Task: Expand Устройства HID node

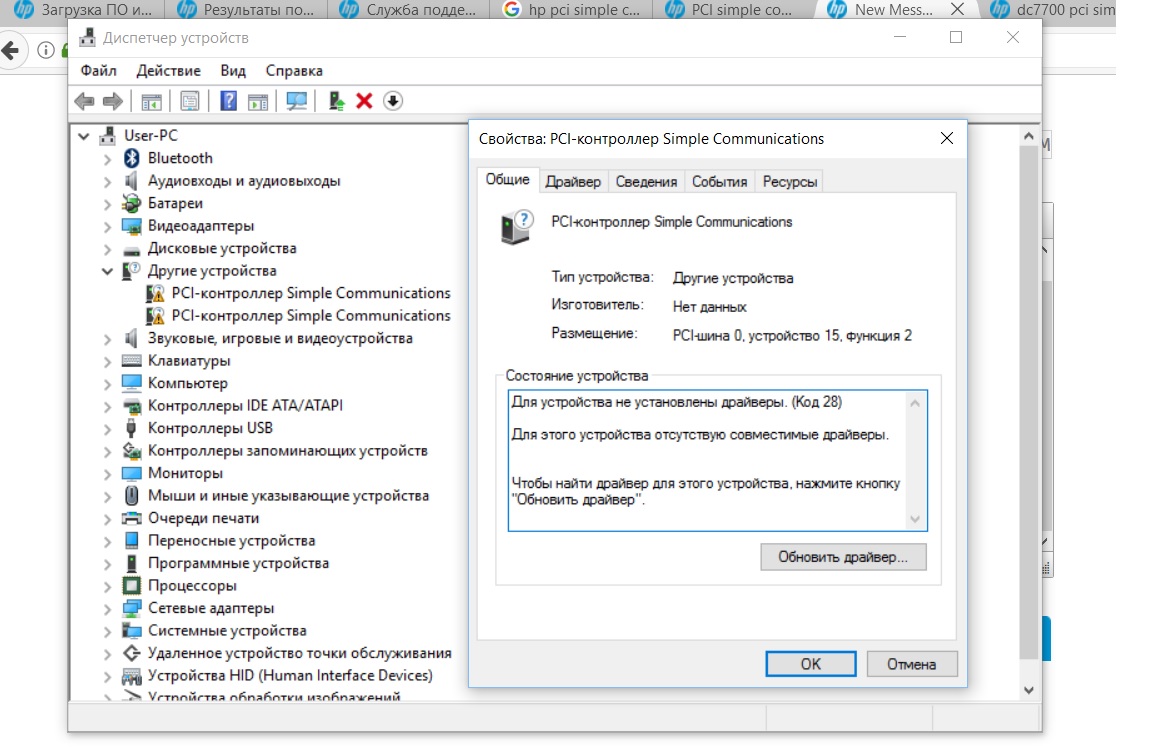Action: coord(107,676)
